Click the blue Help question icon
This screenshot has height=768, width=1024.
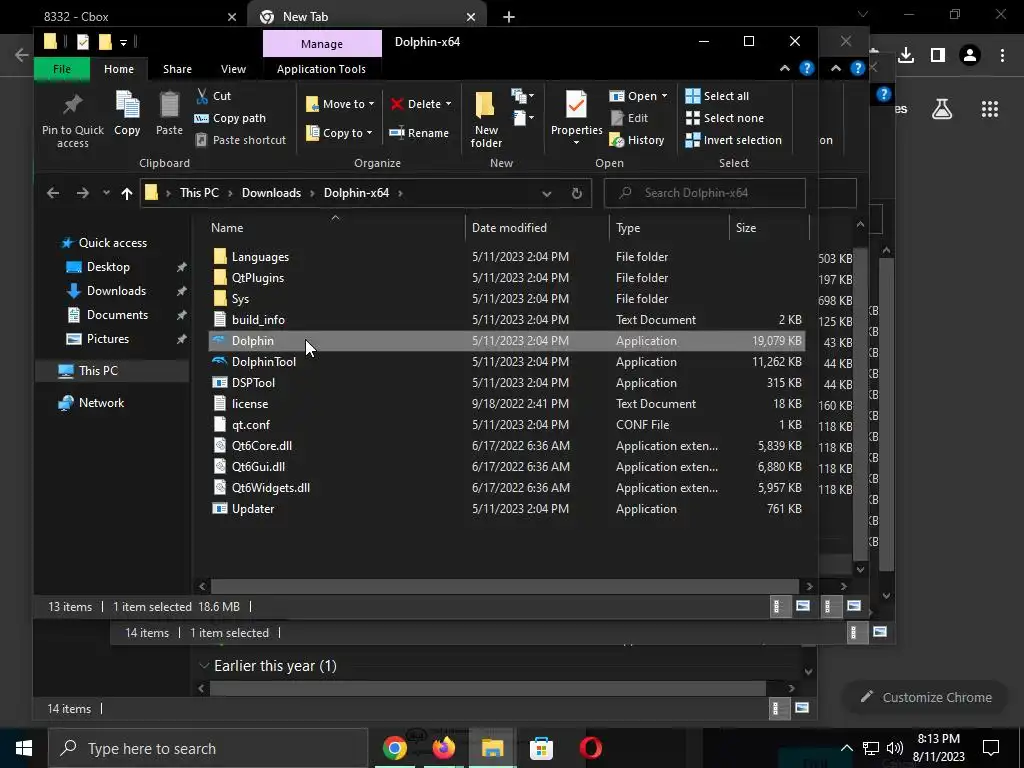[x=807, y=68]
